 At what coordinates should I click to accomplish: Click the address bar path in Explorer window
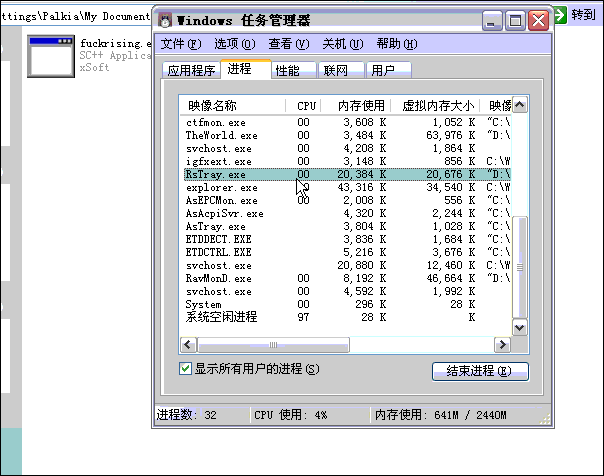click(x=76, y=16)
